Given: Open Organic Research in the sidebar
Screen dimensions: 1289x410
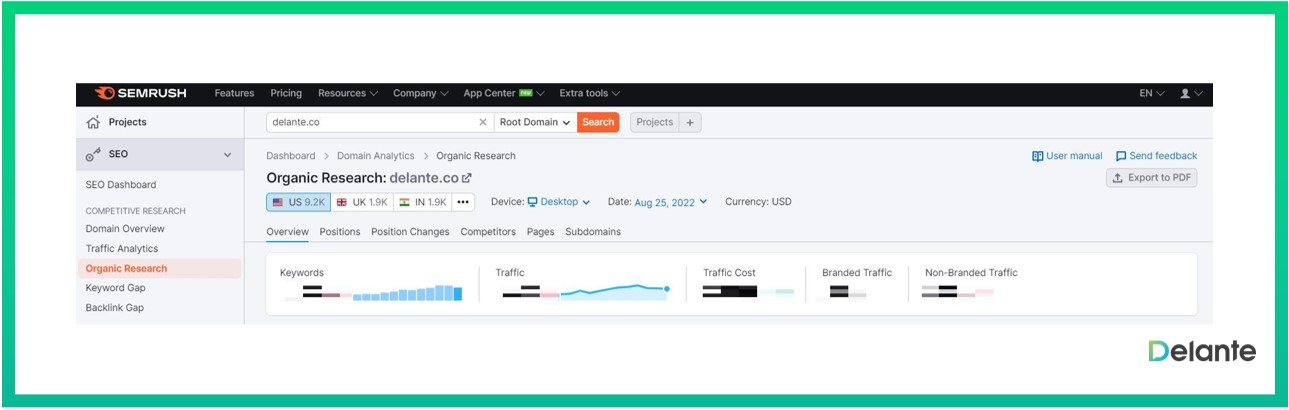Looking at the screenshot, I should [x=159, y=268].
